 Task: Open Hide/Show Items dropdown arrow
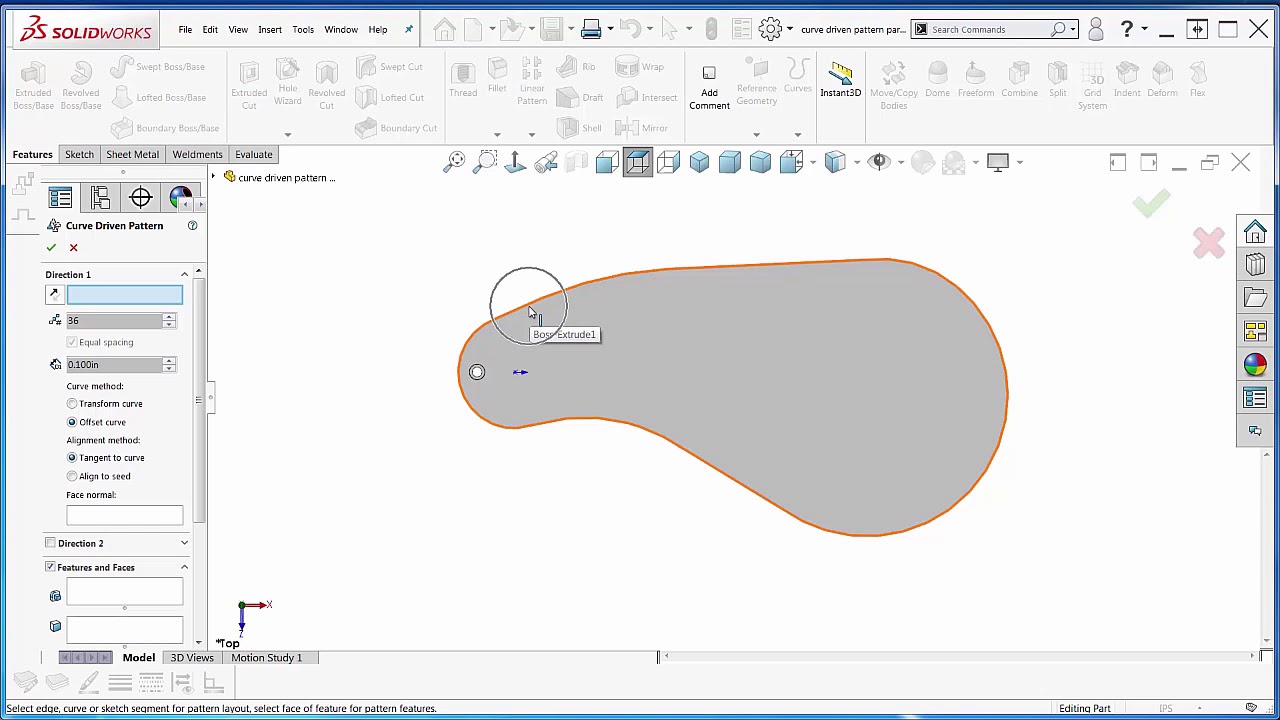pos(900,162)
